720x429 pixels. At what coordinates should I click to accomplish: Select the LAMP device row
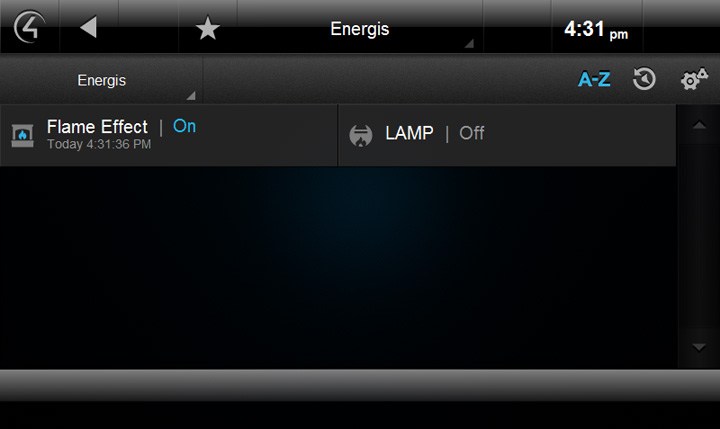[x=507, y=135]
